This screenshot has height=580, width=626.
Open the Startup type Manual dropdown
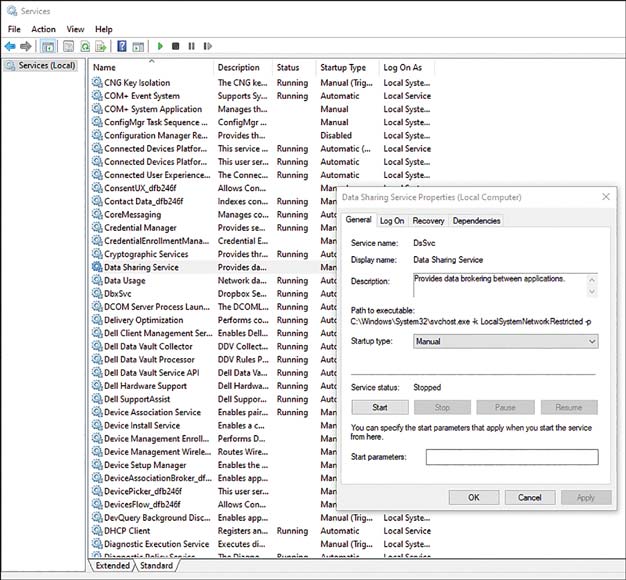[x=505, y=341]
